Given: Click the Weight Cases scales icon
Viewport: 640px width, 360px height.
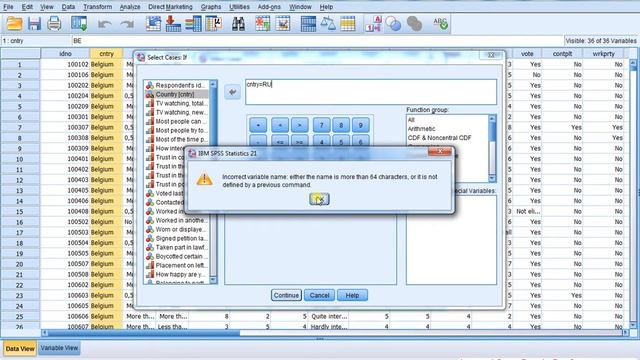Looking at the screenshot, I should click(328, 24).
